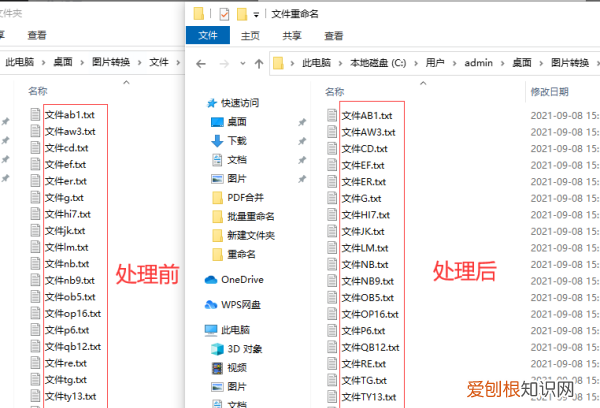This screenshot has width=600, height=408.
Task: Sort by 修改日期 column header
Action: point(549,92)
